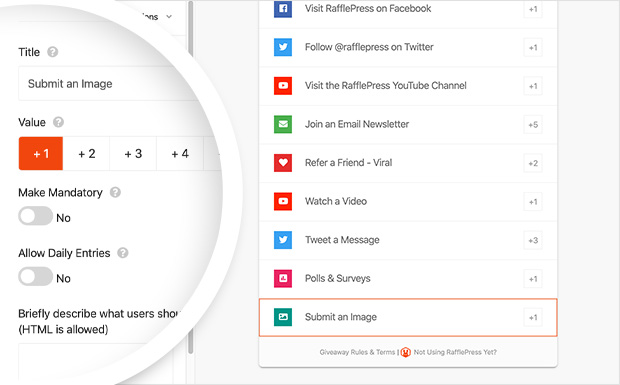Select the Tweet a Message entry row
The height and width of the screenshot is (385, 620).
408,240
